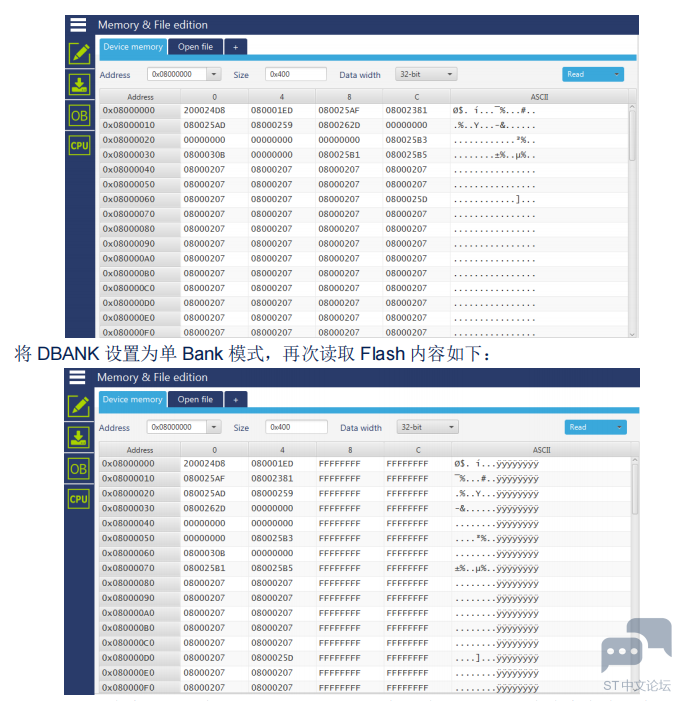
Task: Open the chat bubble forum icon
Action: pyautogui.click(x=637, y=644)
